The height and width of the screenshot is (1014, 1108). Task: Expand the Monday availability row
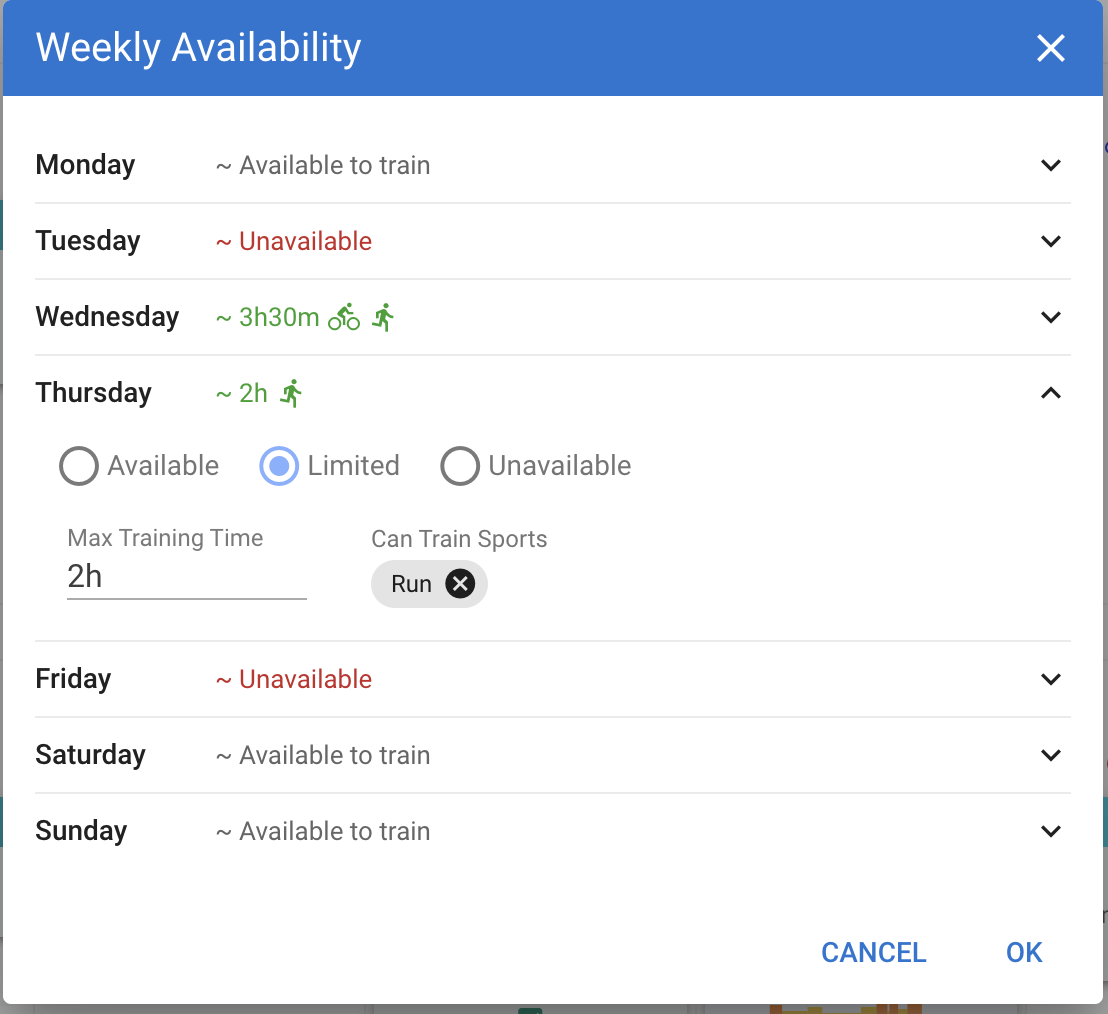(x=1050, y=165)
